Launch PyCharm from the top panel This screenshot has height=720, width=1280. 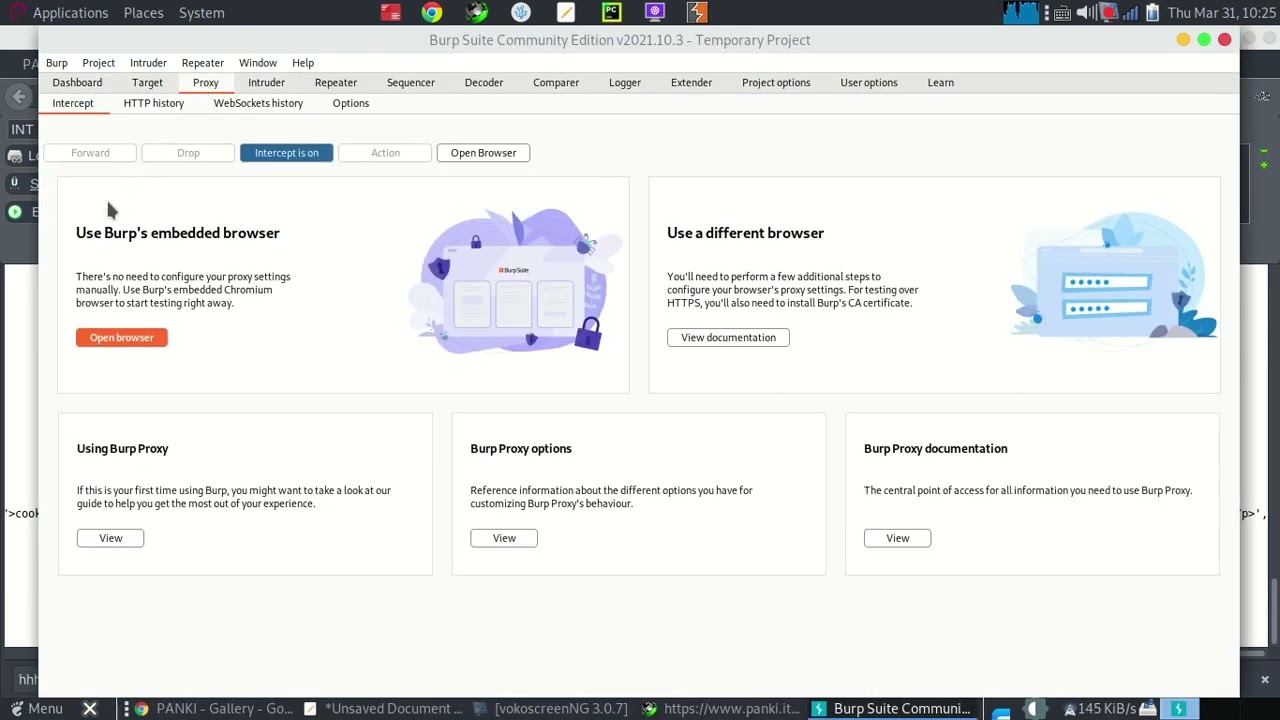click(611, 13)
